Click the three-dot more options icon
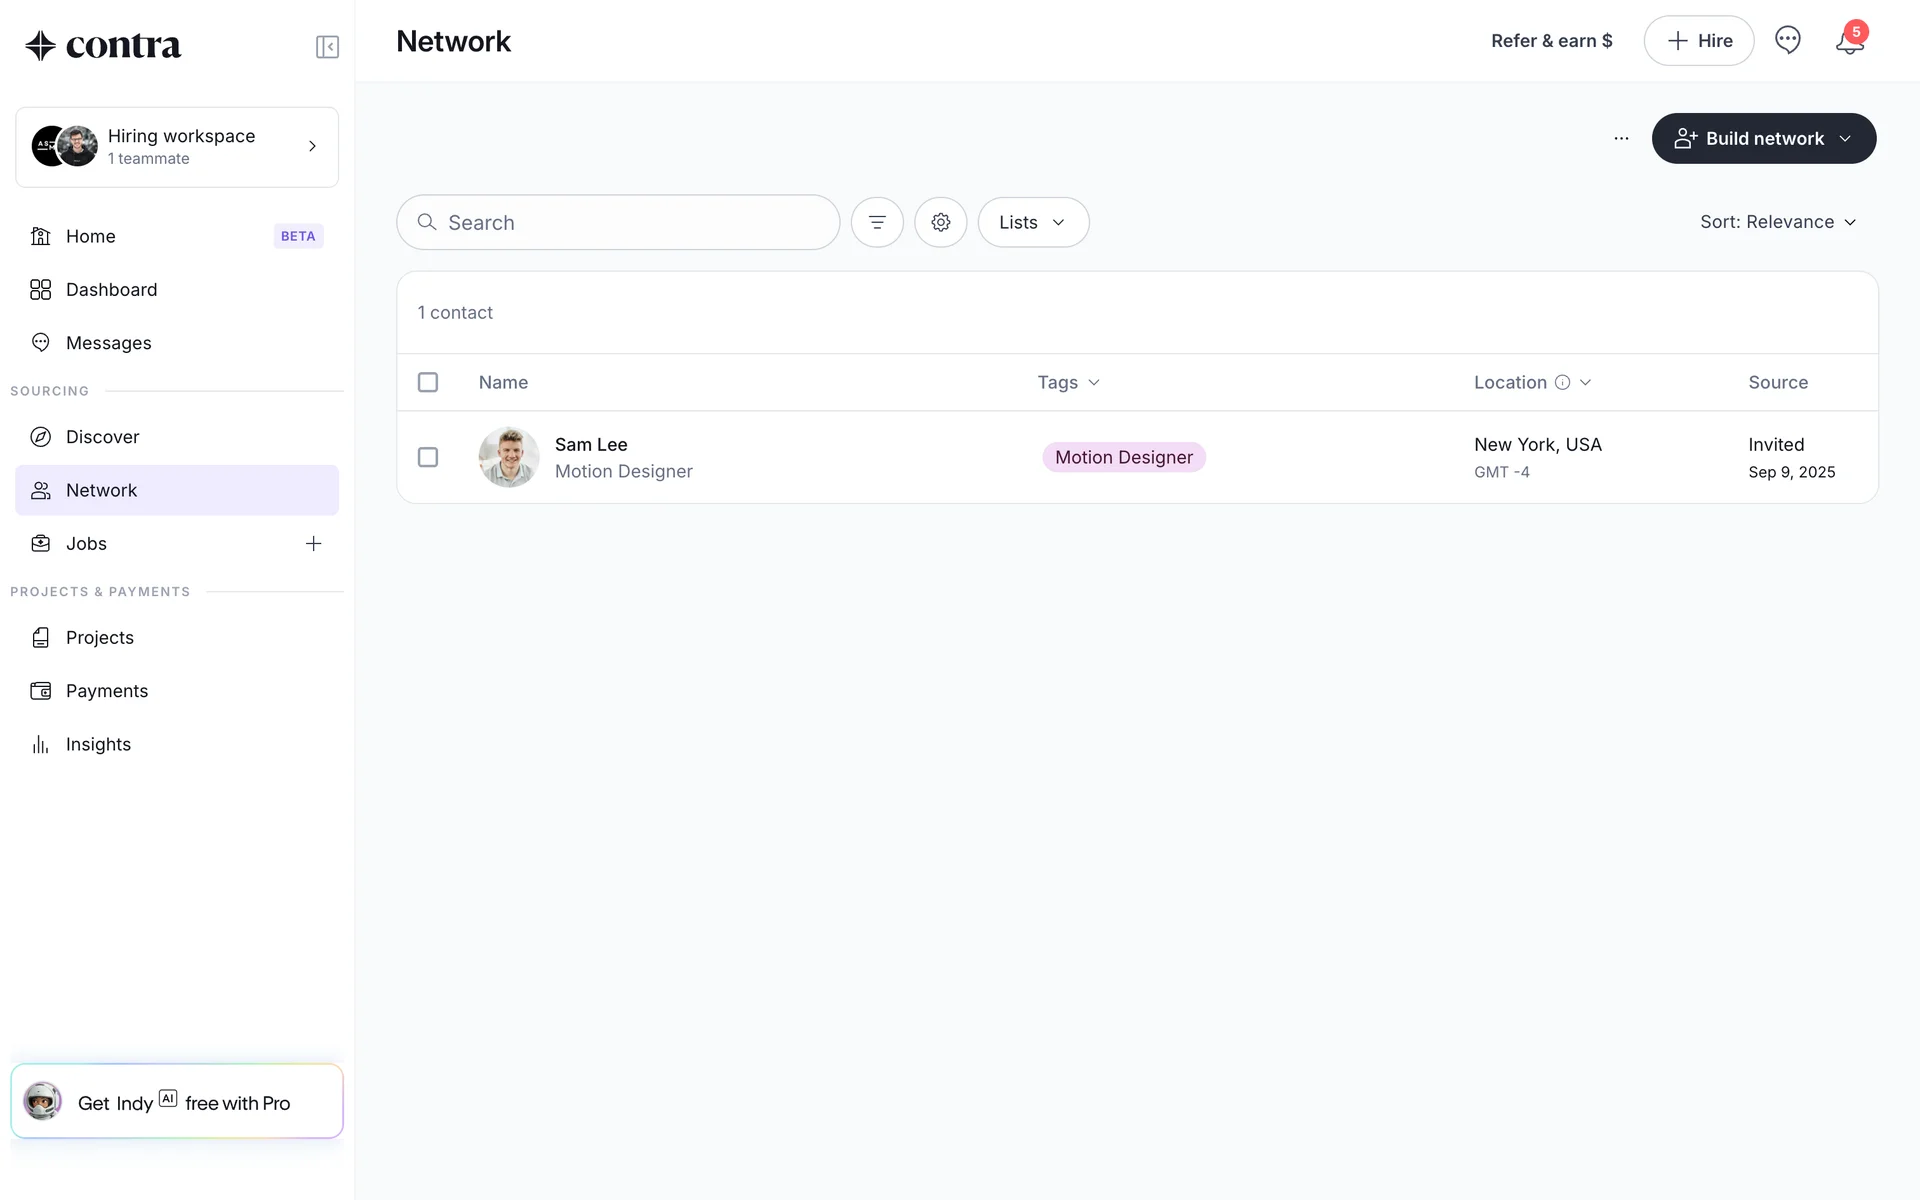Viewport: 1920px width, 1200px height. (1621, 138)
